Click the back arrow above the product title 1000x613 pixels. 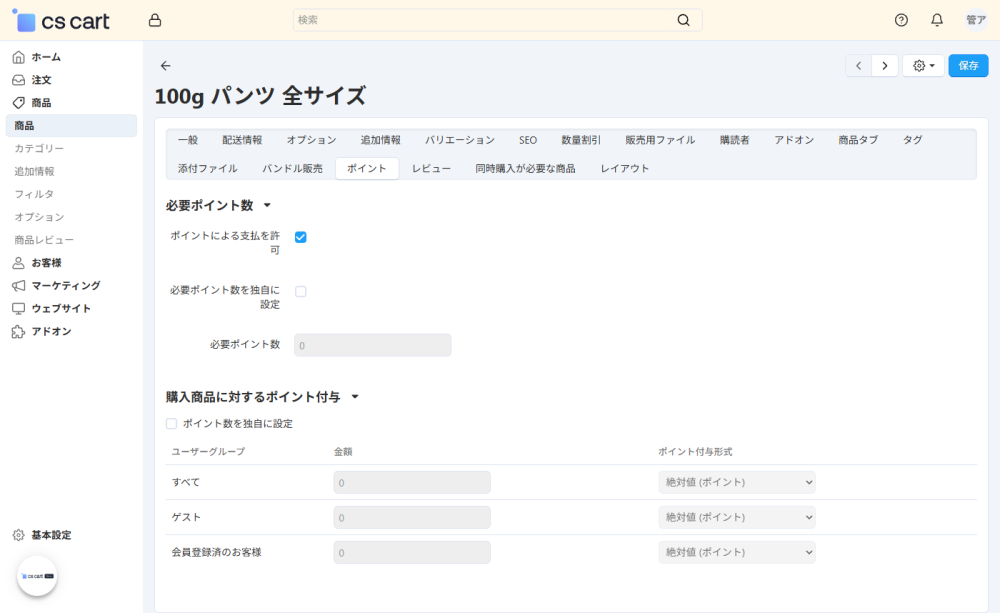point(165,65)
